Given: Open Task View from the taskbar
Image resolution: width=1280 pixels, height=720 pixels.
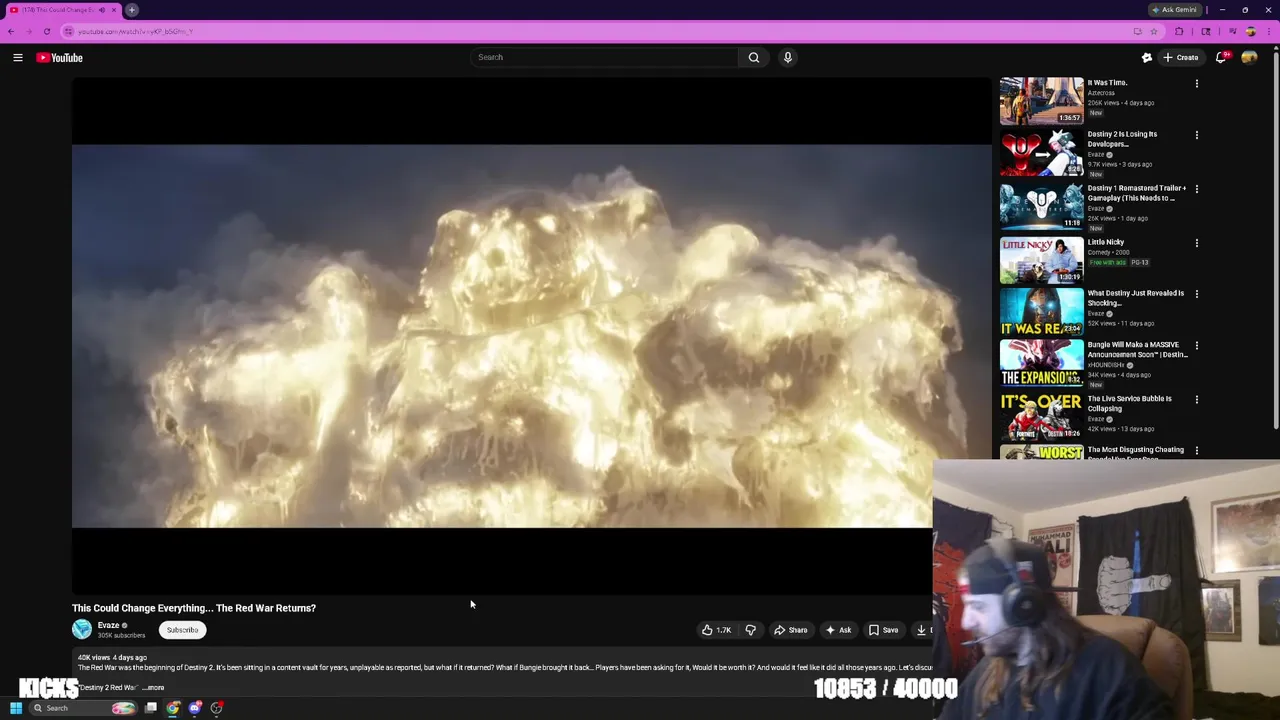Looking at the screenshot, I should pyautogui.click(x=150, y=708).
